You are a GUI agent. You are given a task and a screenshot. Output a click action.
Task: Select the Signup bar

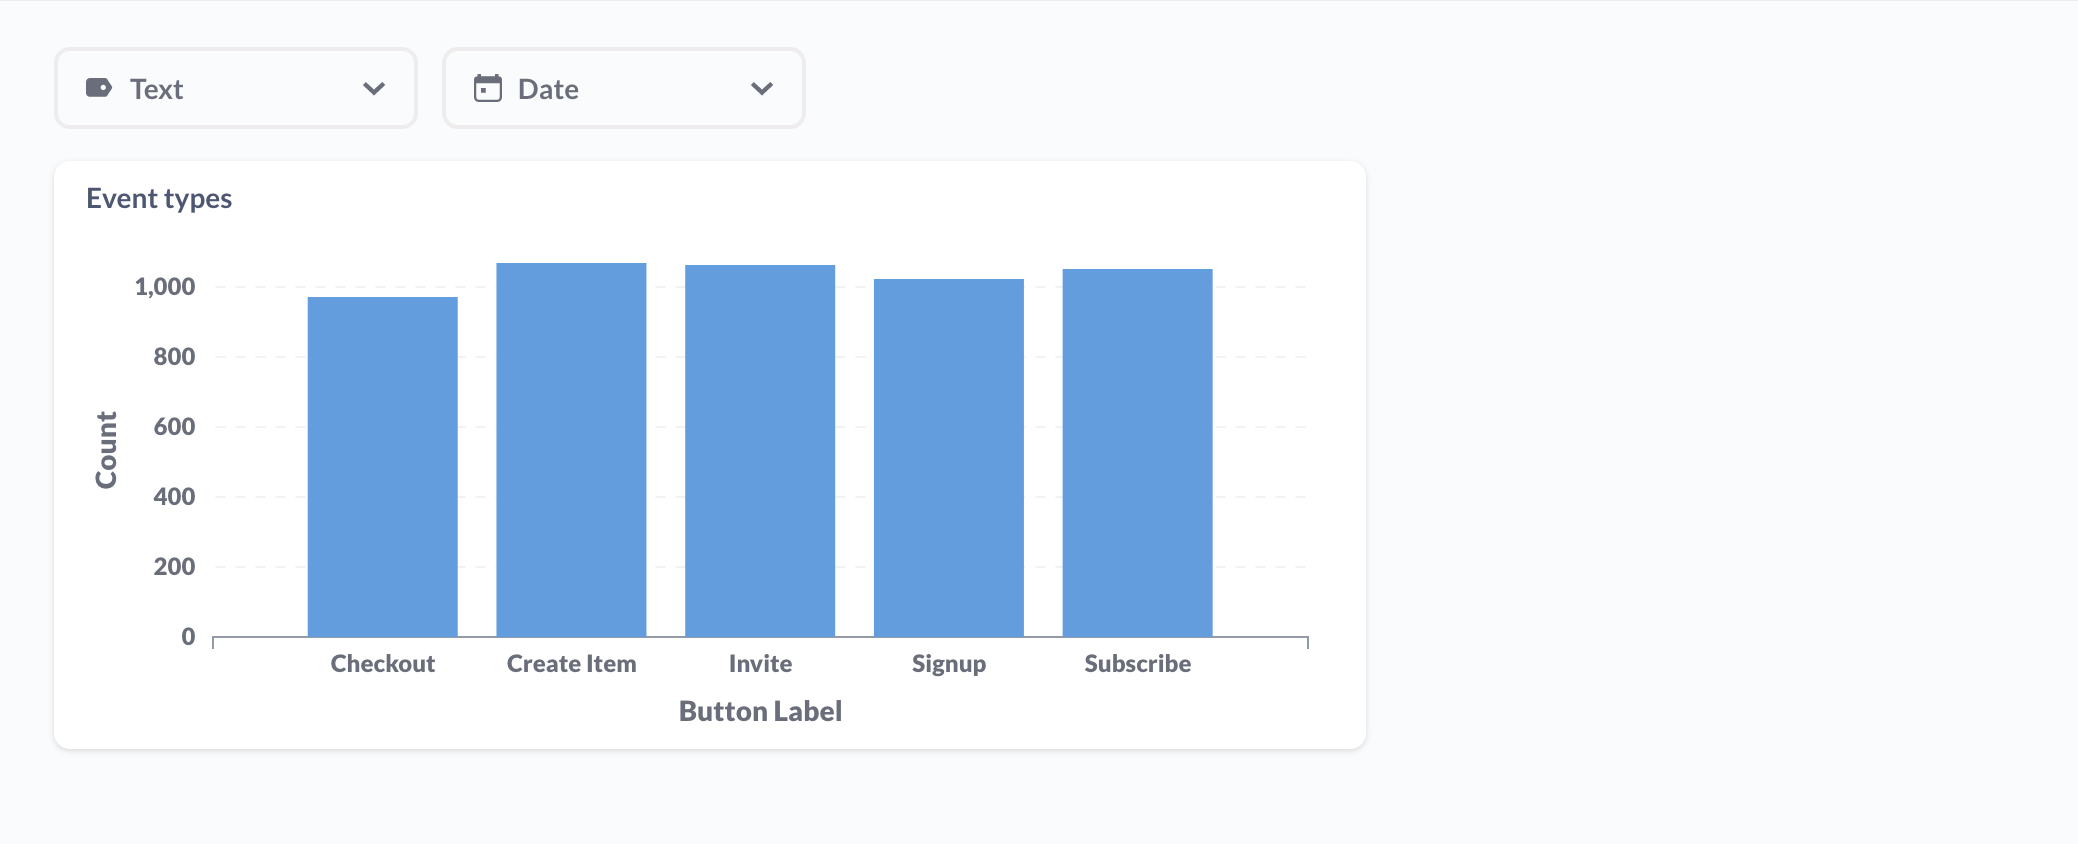coord(949,458)
